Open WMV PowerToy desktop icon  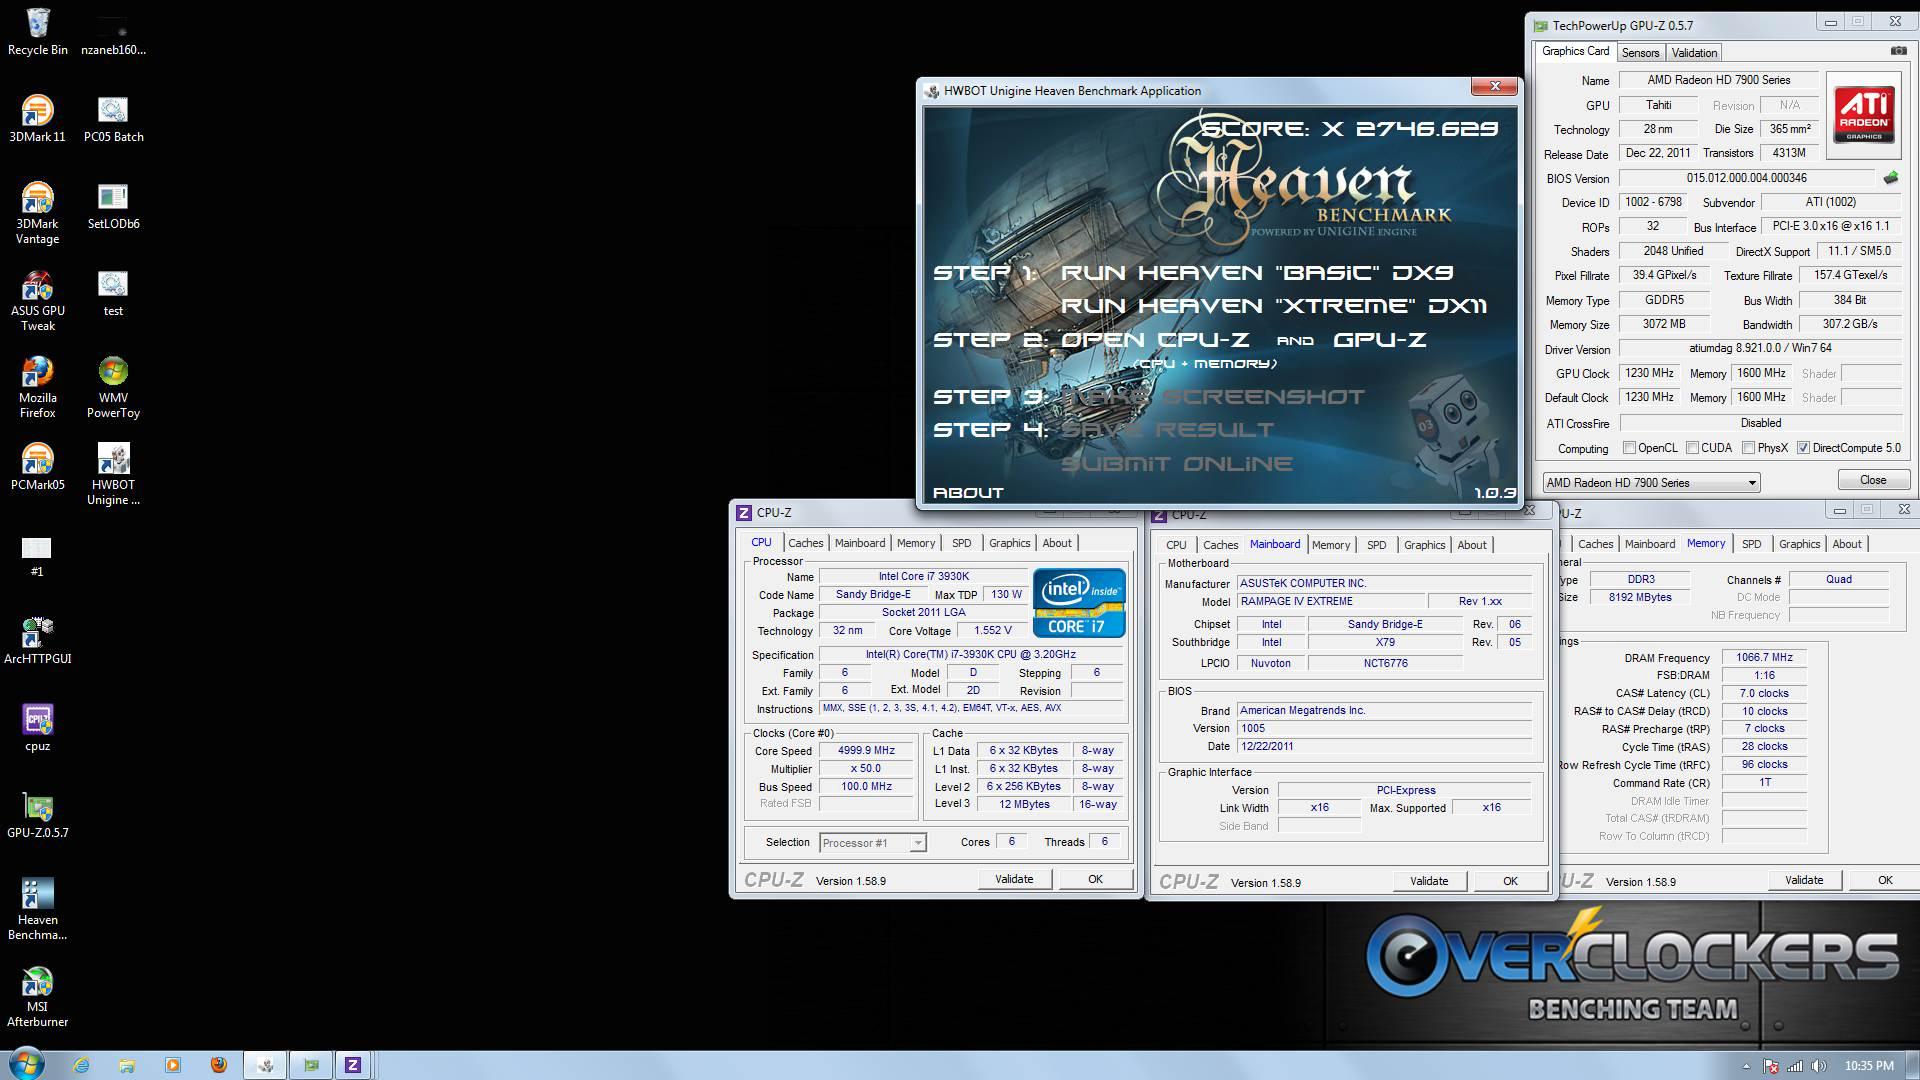click(x=113, y=387)
